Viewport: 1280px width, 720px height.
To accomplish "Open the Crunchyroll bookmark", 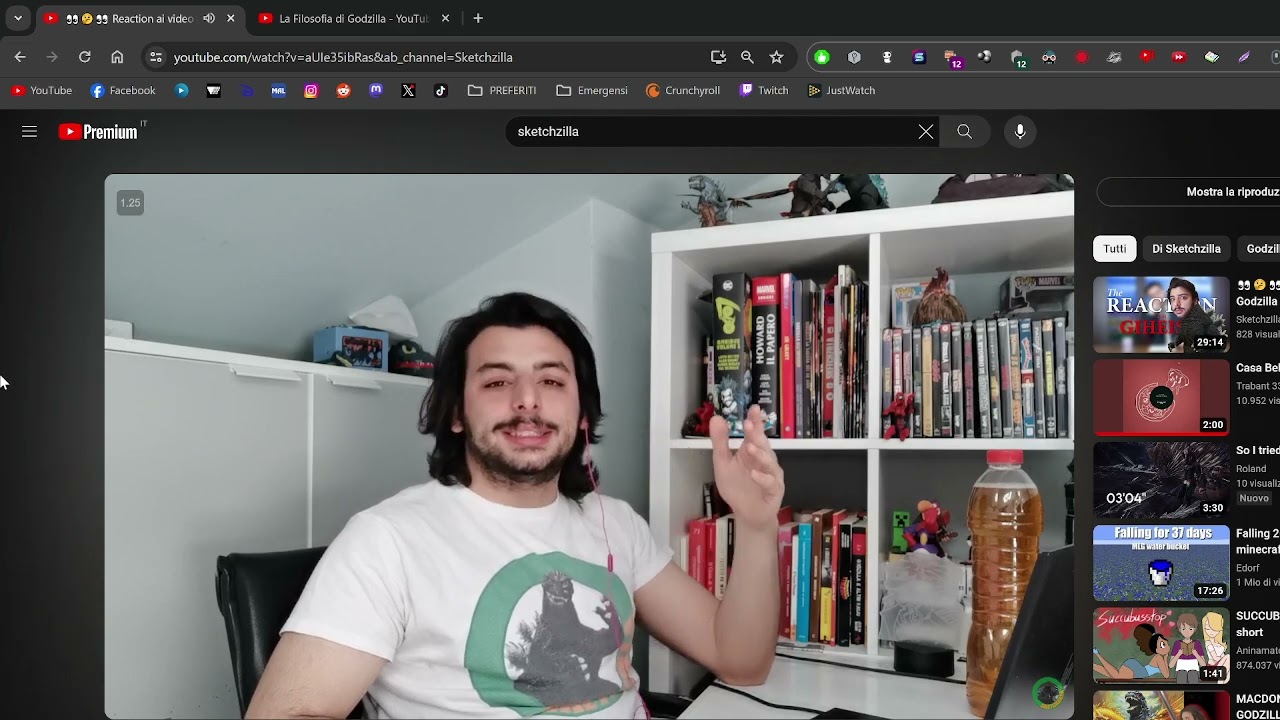I will [x=683, y=90].
